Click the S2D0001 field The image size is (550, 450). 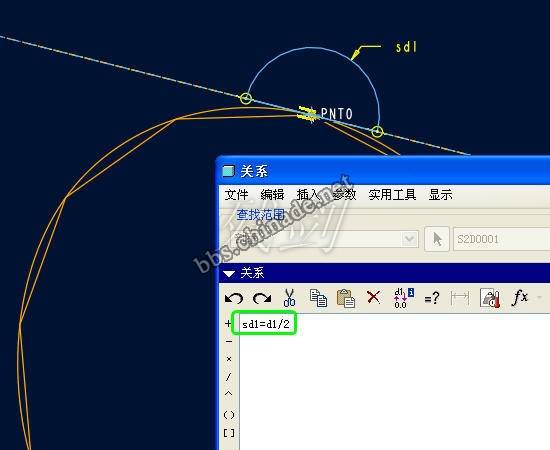point(502,239)
